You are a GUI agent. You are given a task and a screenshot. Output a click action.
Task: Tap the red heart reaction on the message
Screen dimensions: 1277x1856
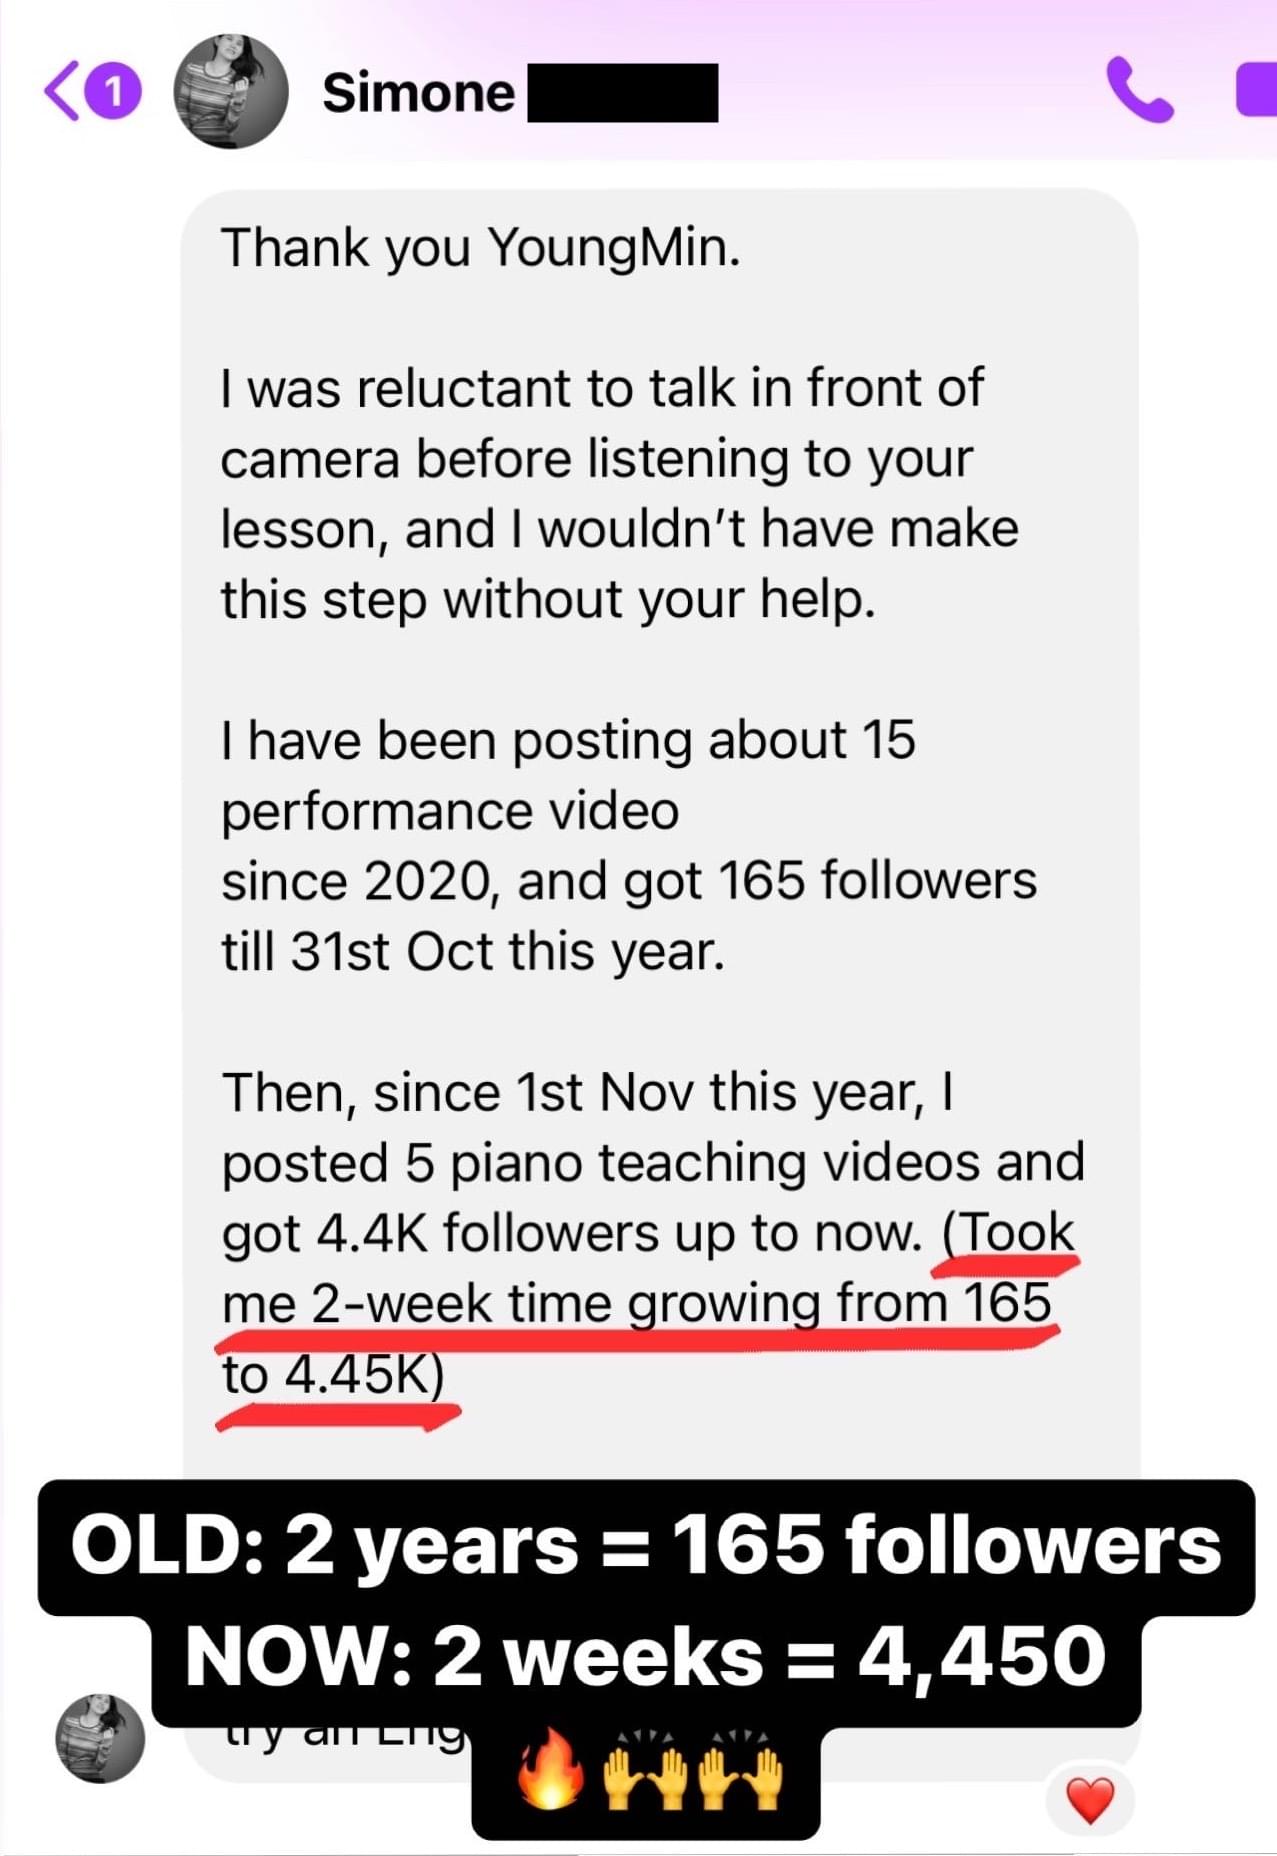(1090, 1801)
